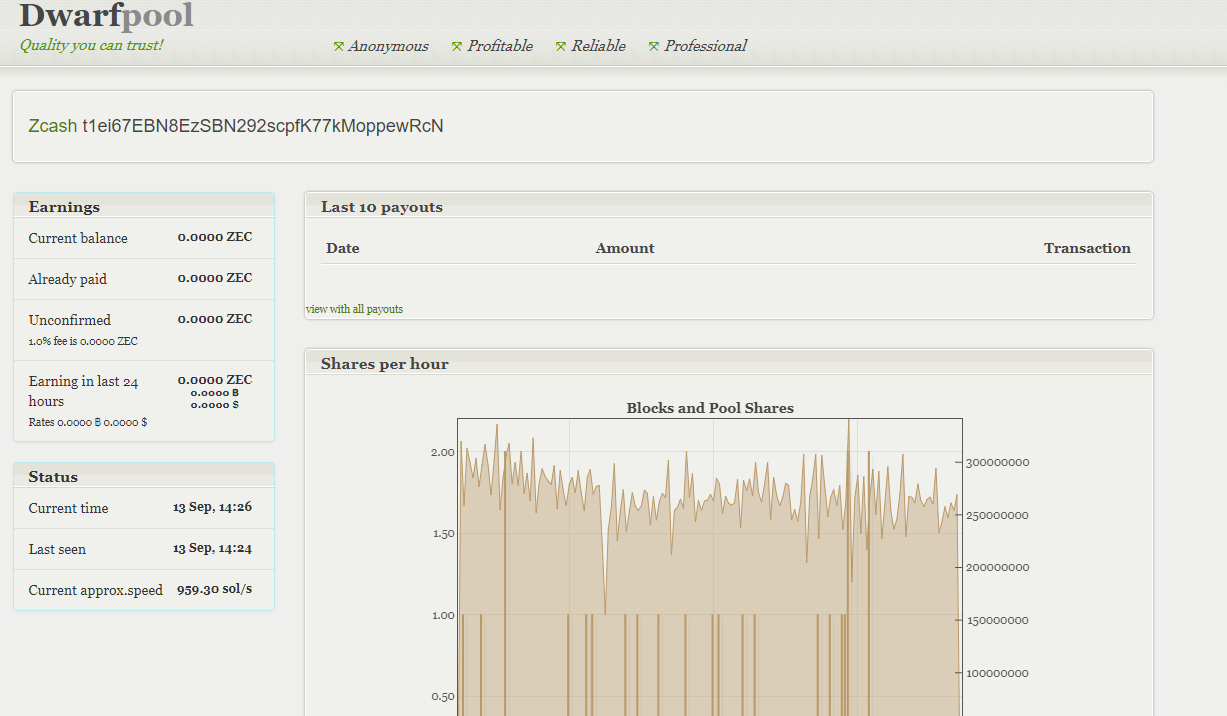The image size is (1227, 716).
Task: Click the Quality you can trust tagline
Action: 91,45
